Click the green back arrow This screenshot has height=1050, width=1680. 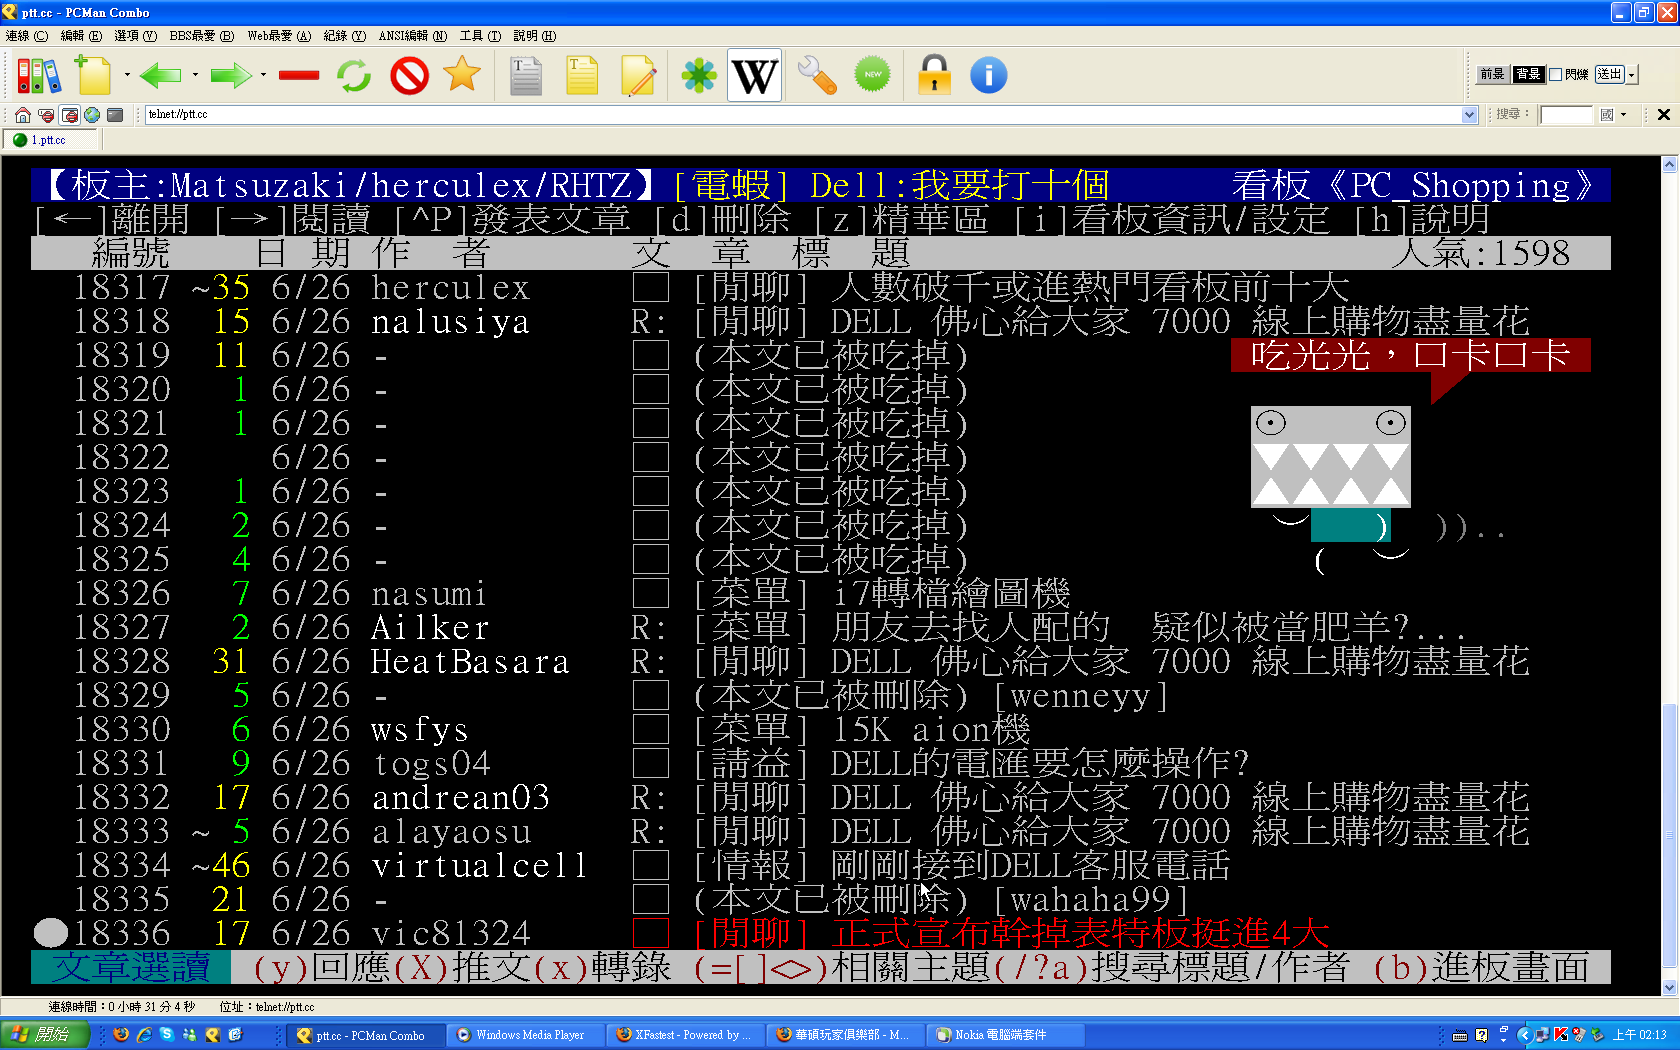pyautogui.click(x=160, y=76)
